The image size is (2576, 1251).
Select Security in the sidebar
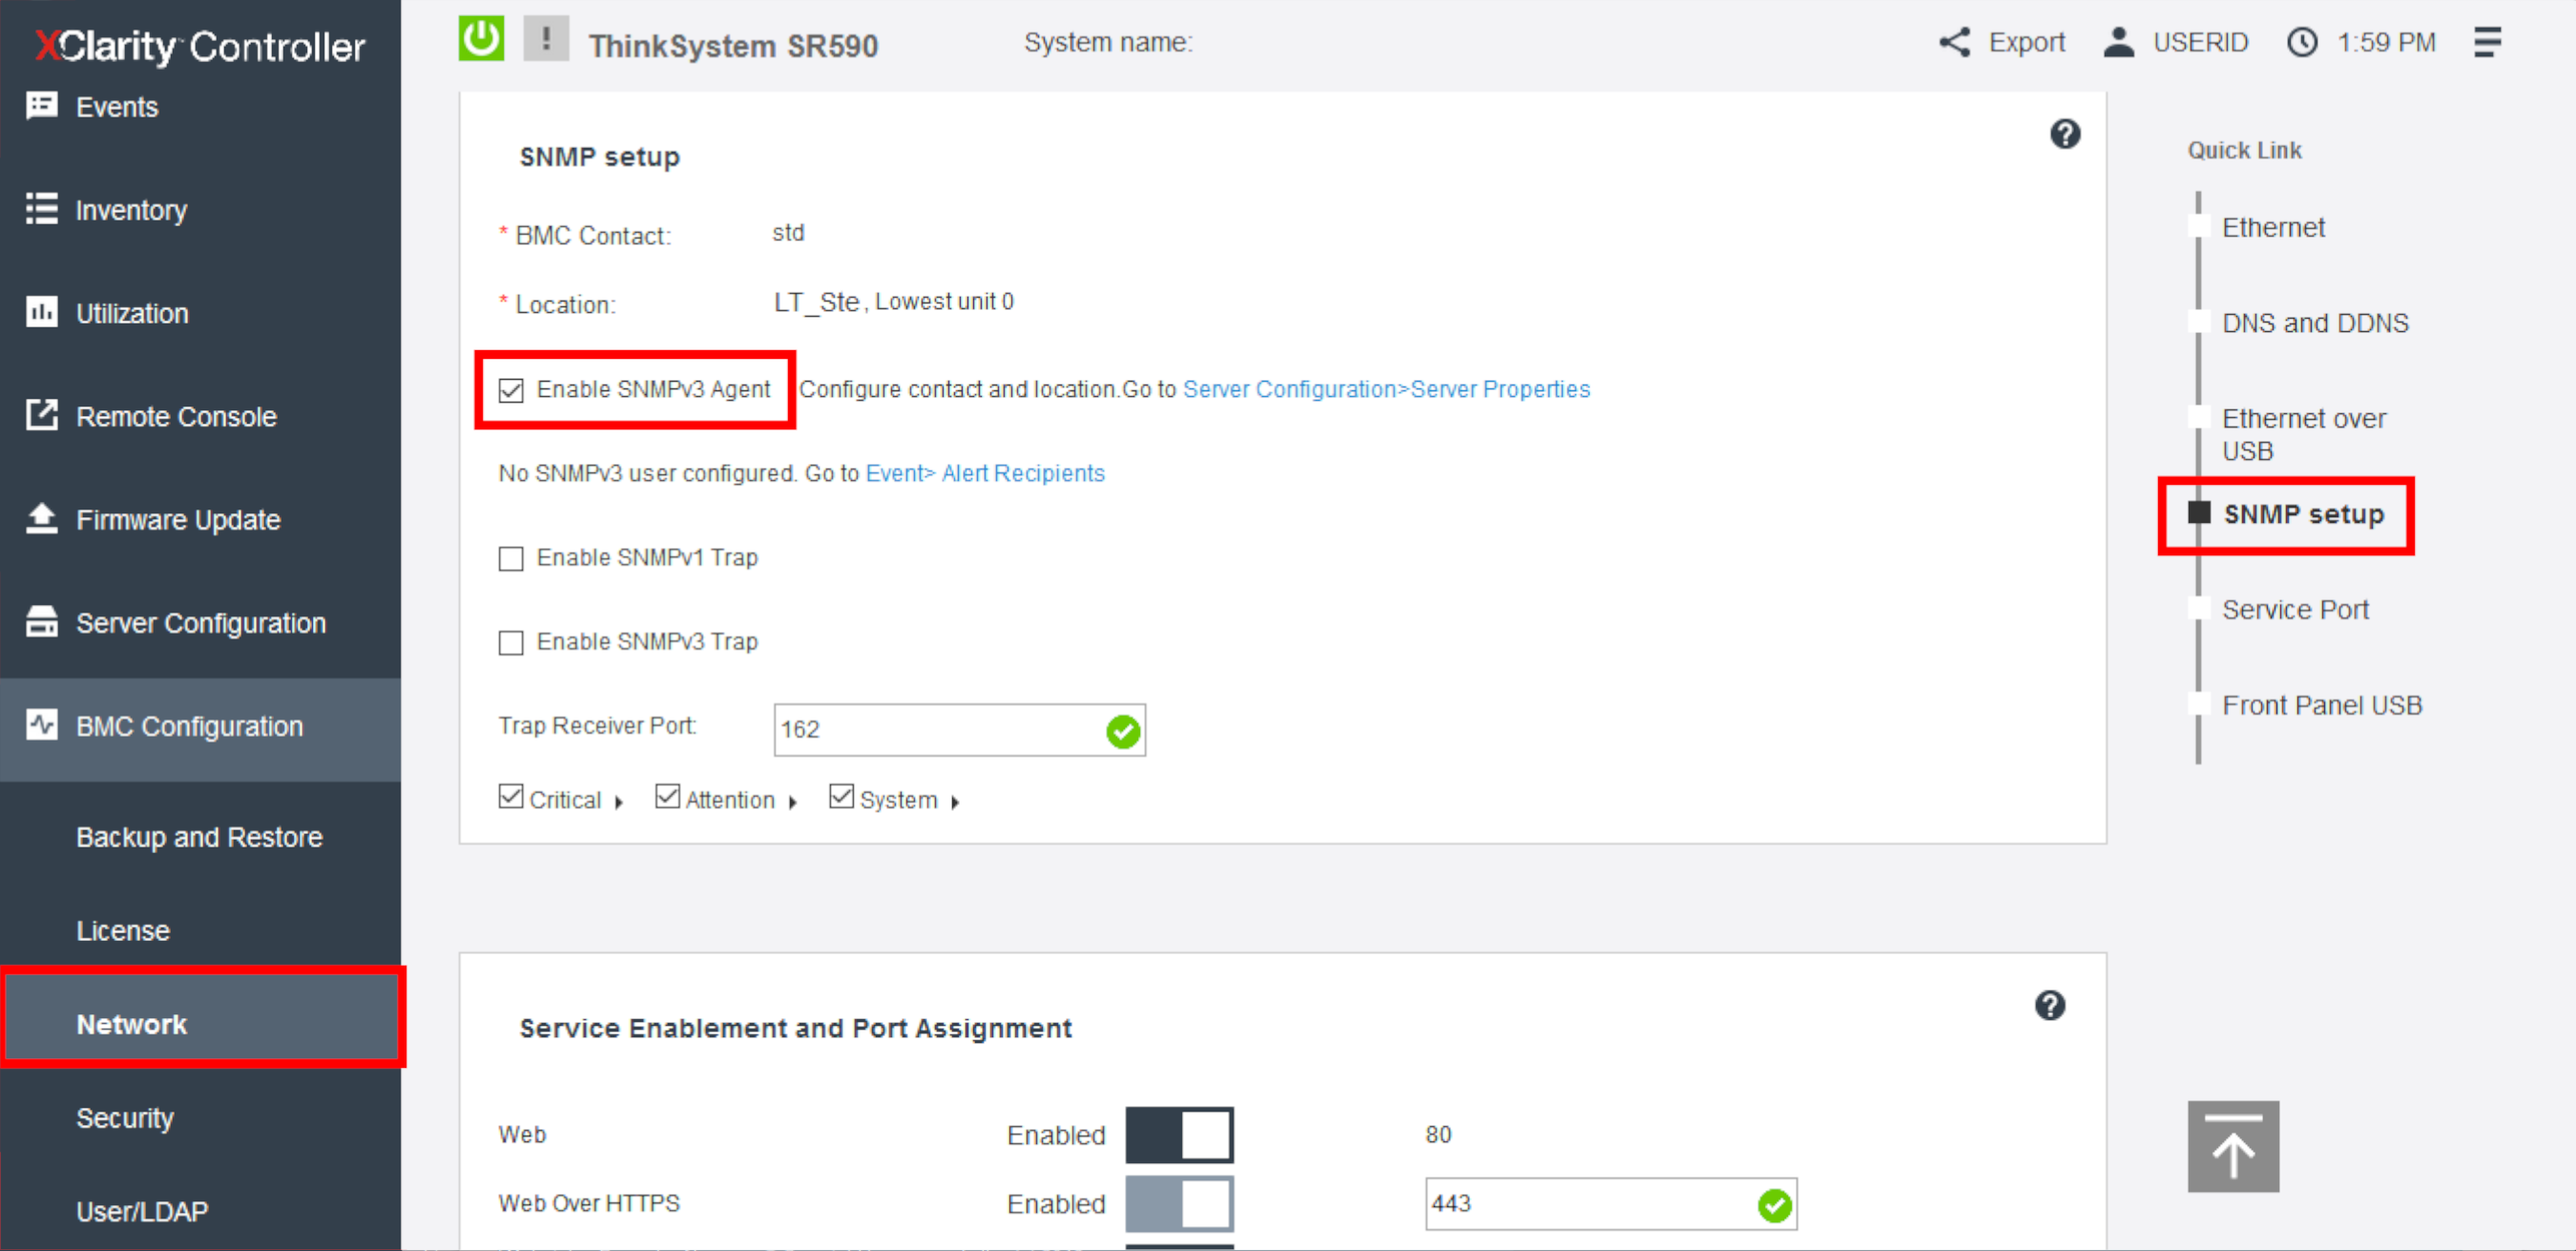coord(124,1118)
